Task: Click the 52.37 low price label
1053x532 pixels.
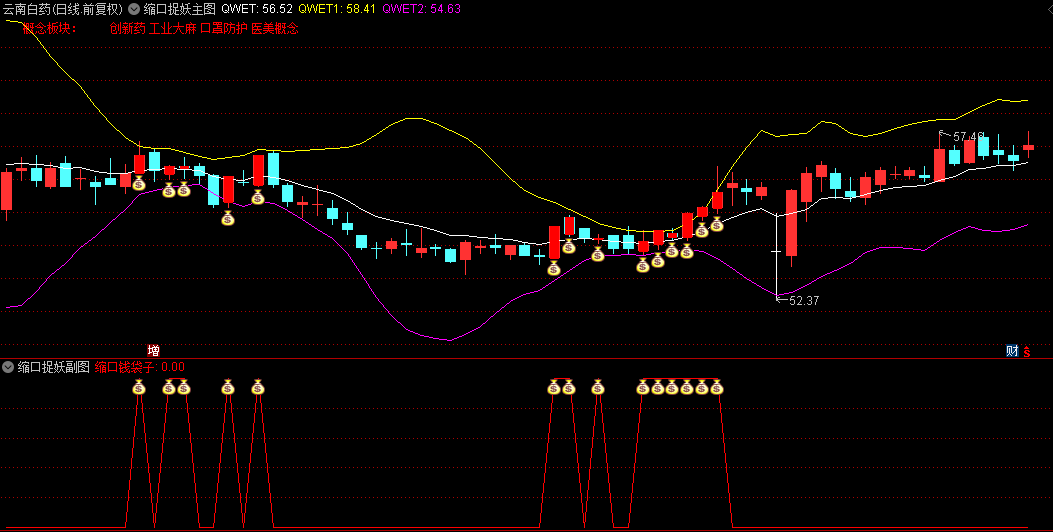Action: (804, 301)
